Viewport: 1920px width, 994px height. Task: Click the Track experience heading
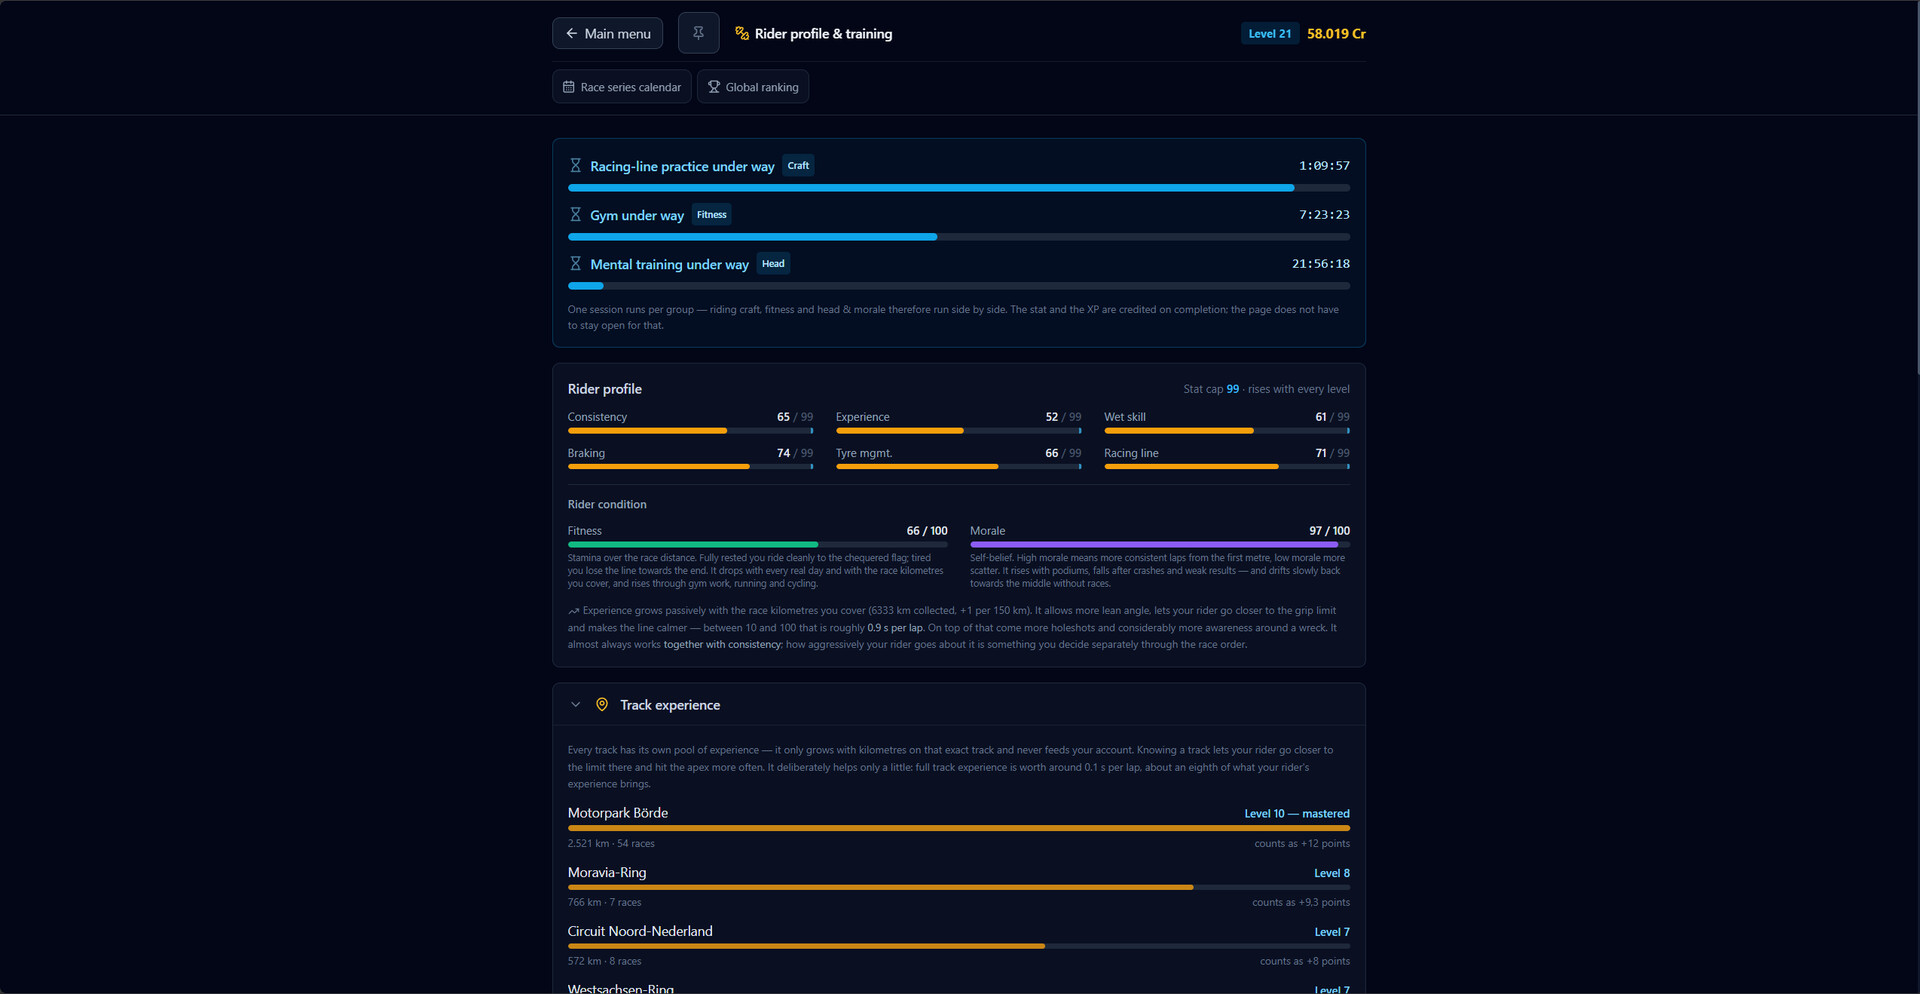pyautogui.click(x=670, y=705)
